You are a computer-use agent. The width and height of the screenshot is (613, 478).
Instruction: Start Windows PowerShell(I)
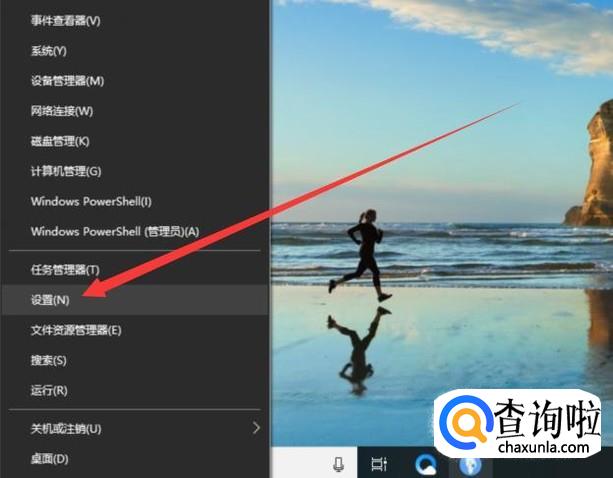coord(135,201)
